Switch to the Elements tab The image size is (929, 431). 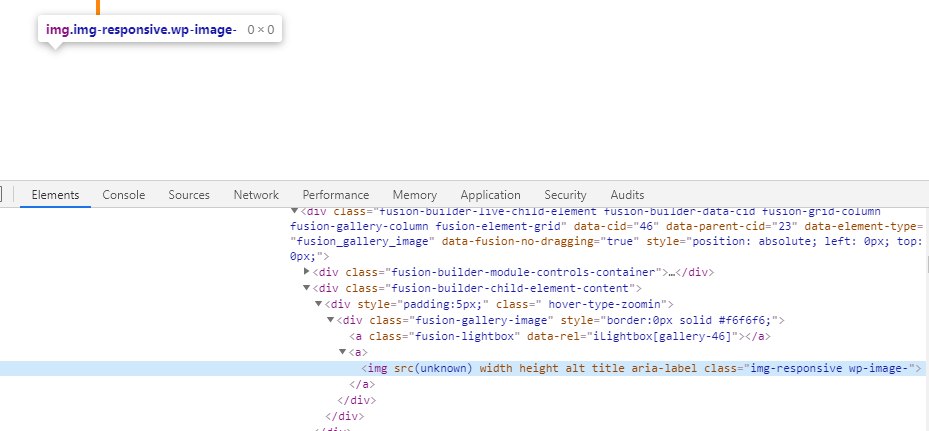coord(55,195)
